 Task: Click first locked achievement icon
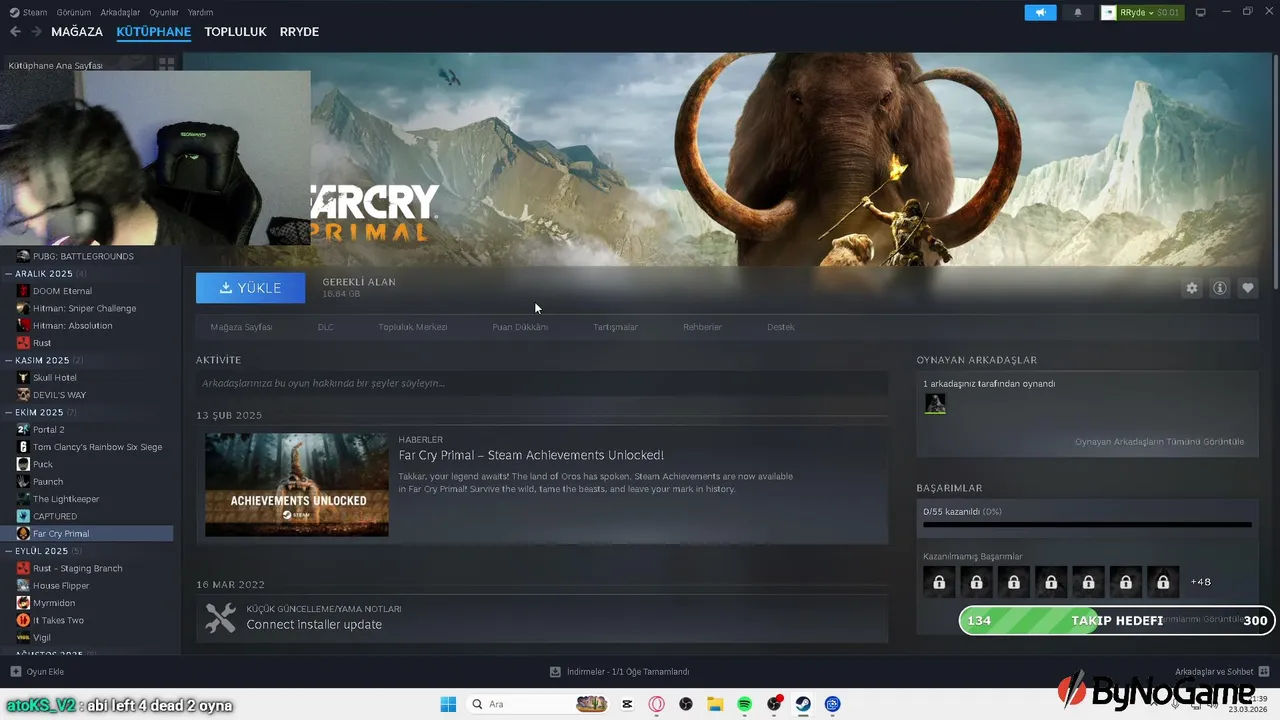click(939, 581)
